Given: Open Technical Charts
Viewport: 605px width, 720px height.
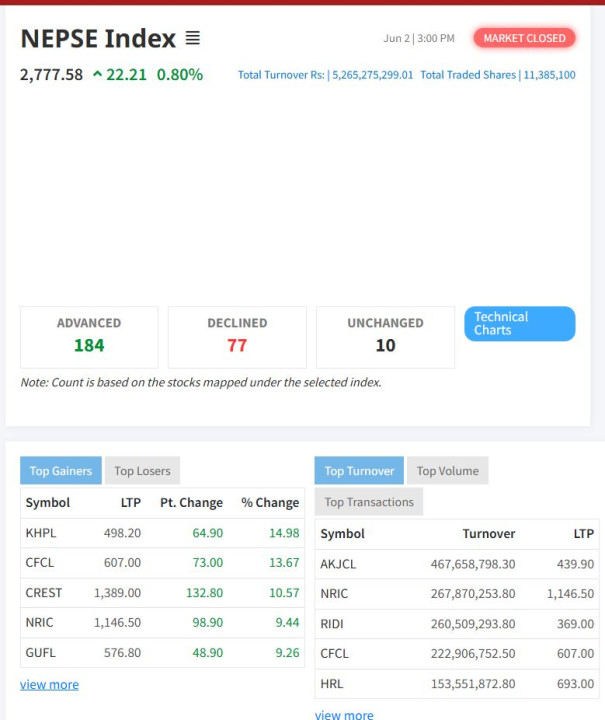Looking at the screenshot, I should (x=520, y=324).
